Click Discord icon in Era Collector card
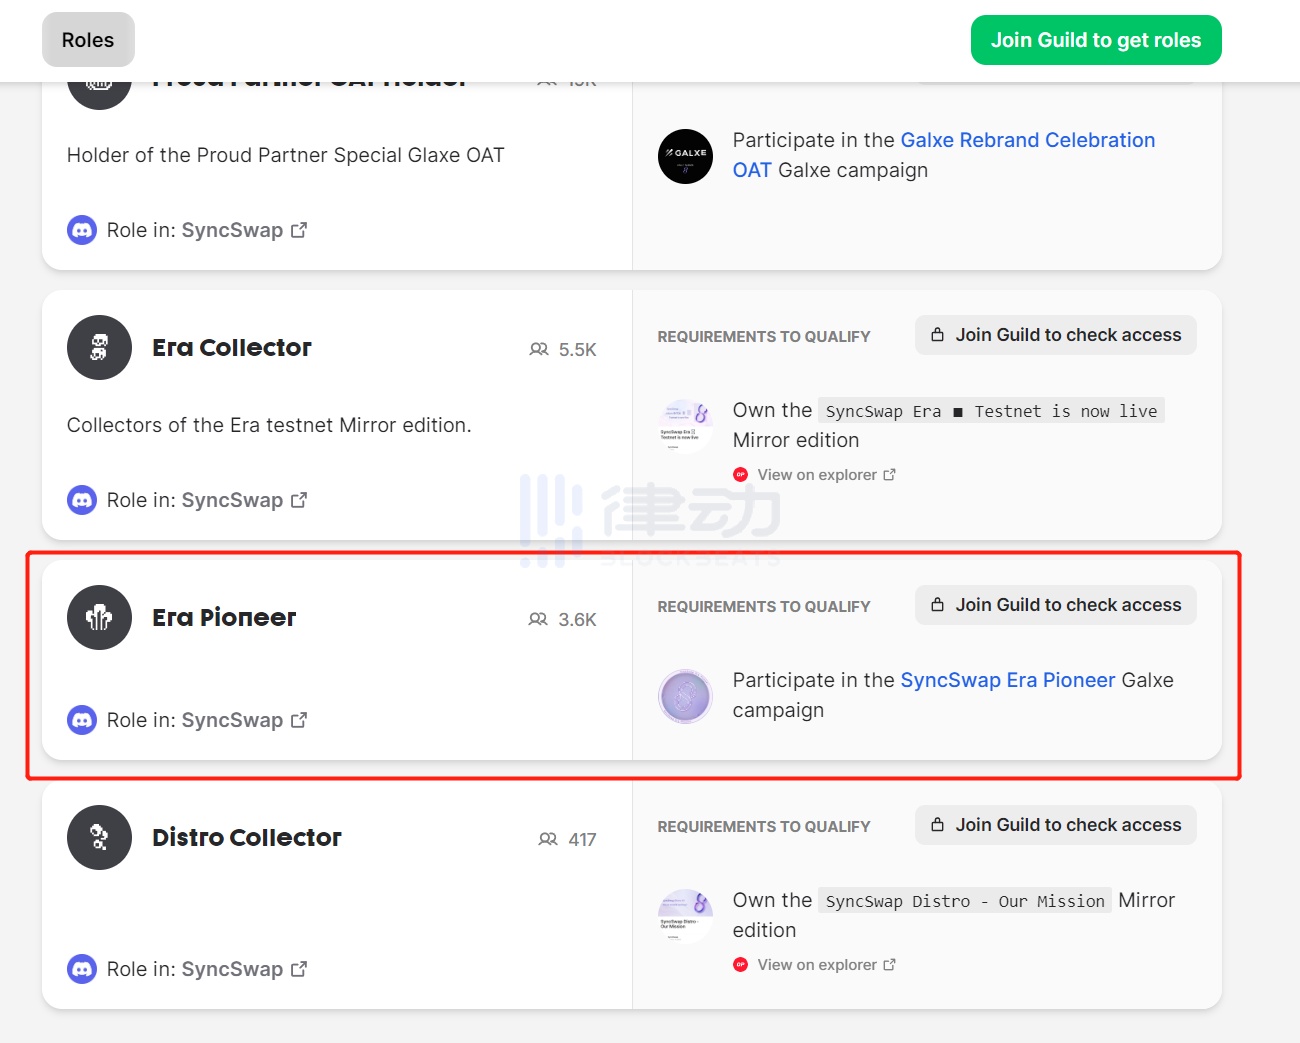 pyautogui.click(x=82, y=500)
